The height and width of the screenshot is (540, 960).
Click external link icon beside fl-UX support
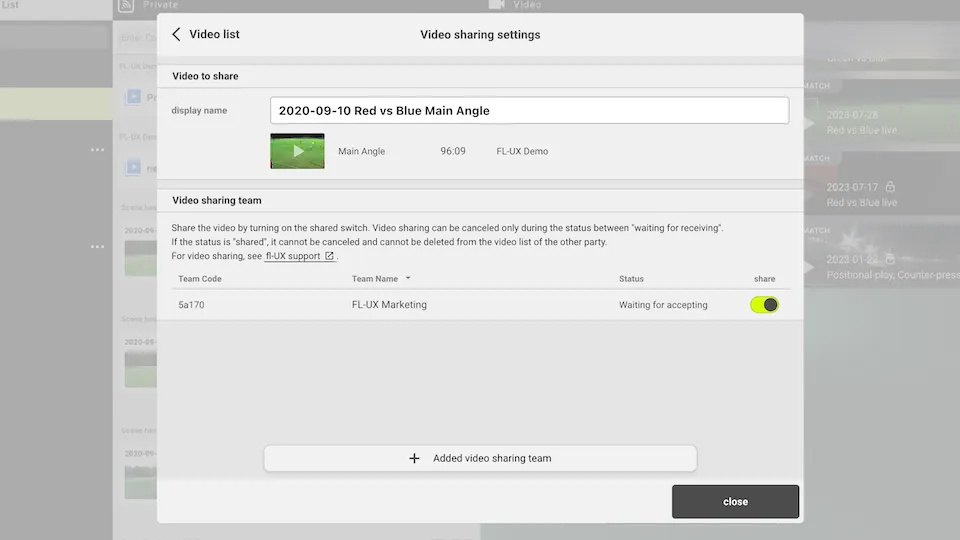(x=329, y=256)
